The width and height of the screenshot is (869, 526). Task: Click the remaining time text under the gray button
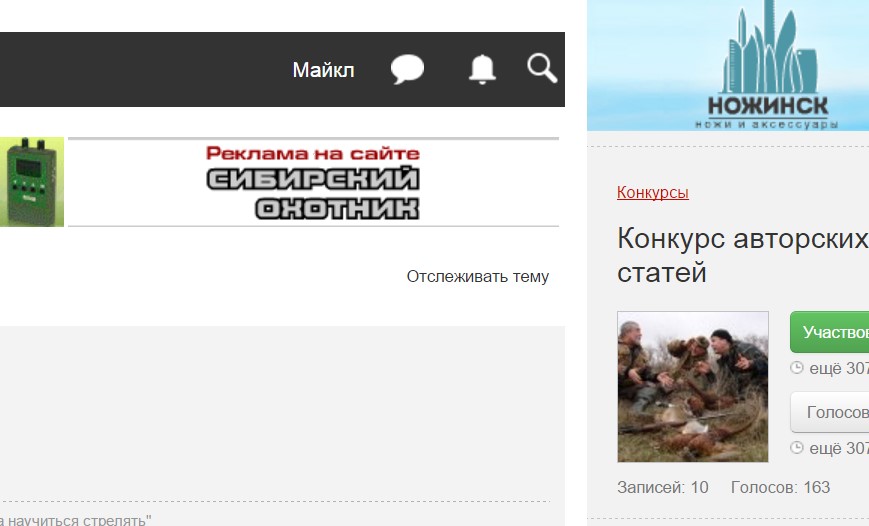838,447
